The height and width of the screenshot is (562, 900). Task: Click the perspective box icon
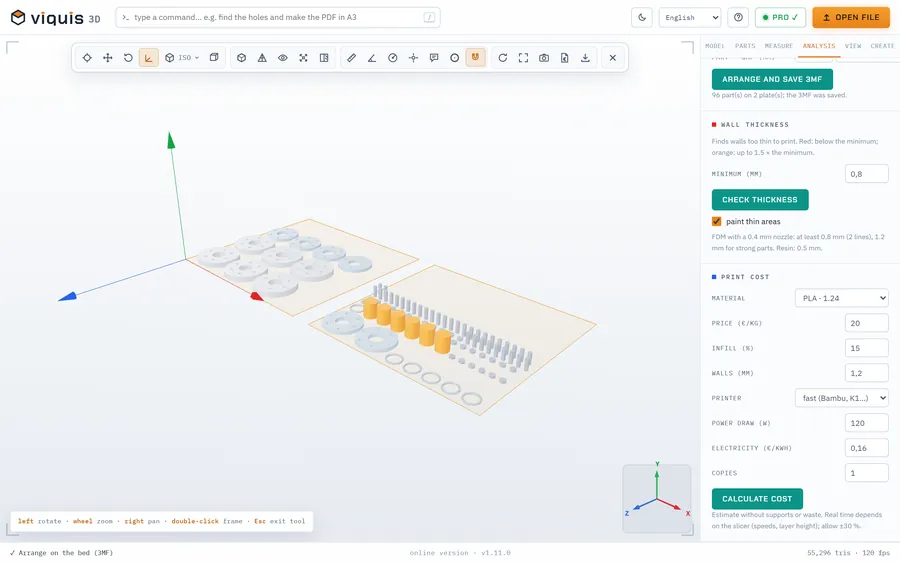click(214, 57)
